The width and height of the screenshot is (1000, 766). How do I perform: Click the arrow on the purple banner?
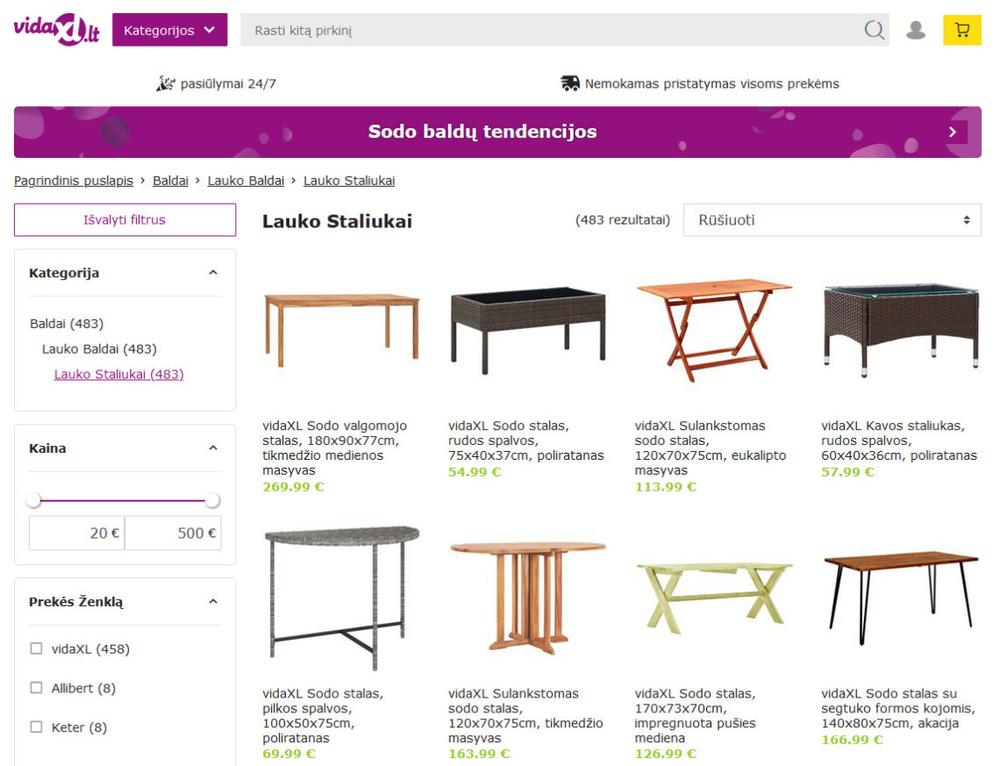tap(953, 132)
